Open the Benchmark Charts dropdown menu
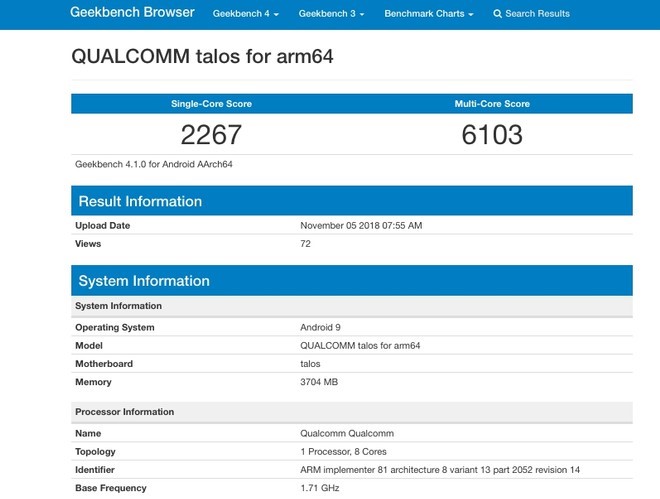 coord(428,14)
